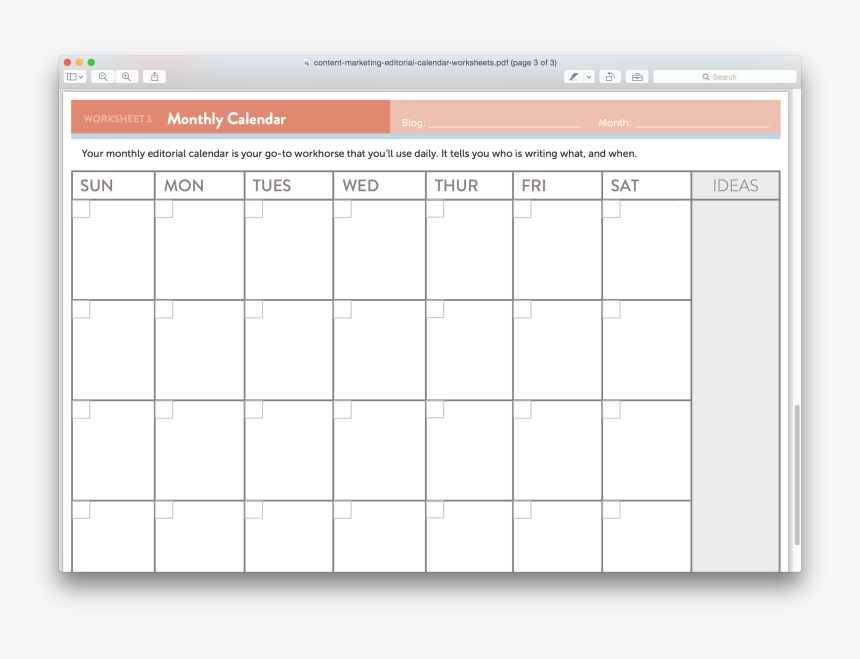Click the date box in first-row SAT cell
This screenshot has width=860, height=659.
[612, 209]
